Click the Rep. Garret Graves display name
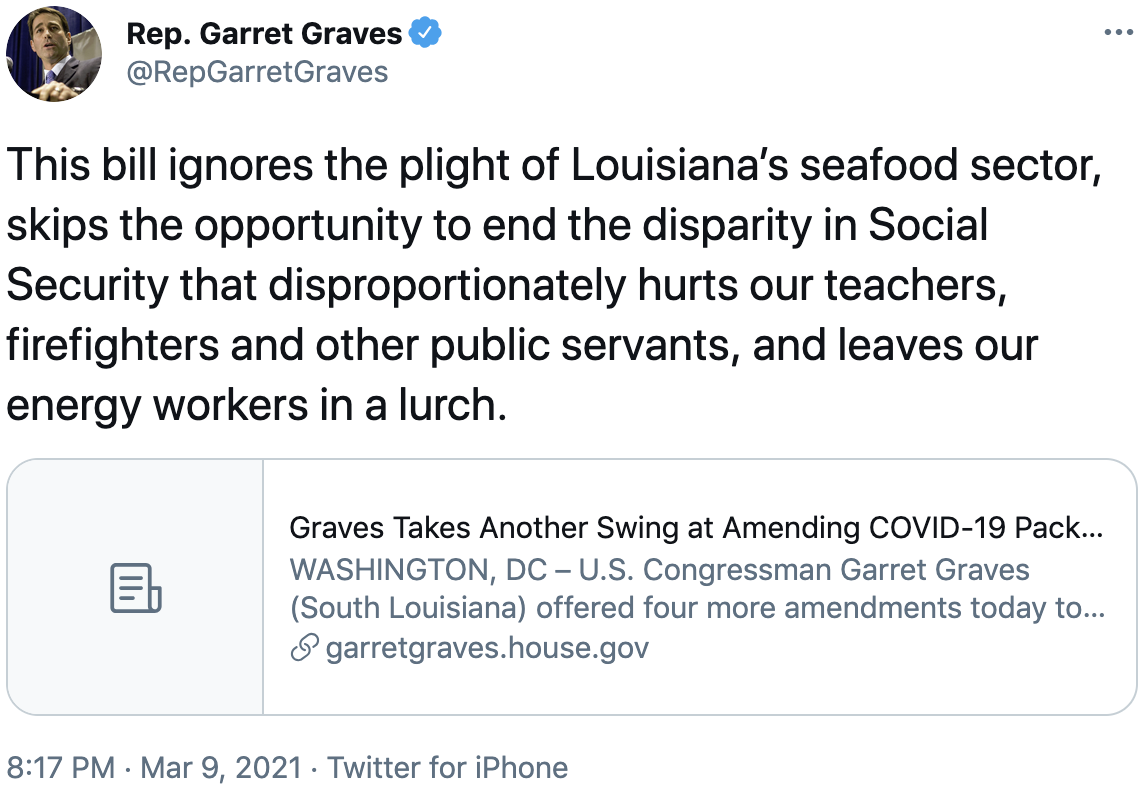 click(264, 34)
